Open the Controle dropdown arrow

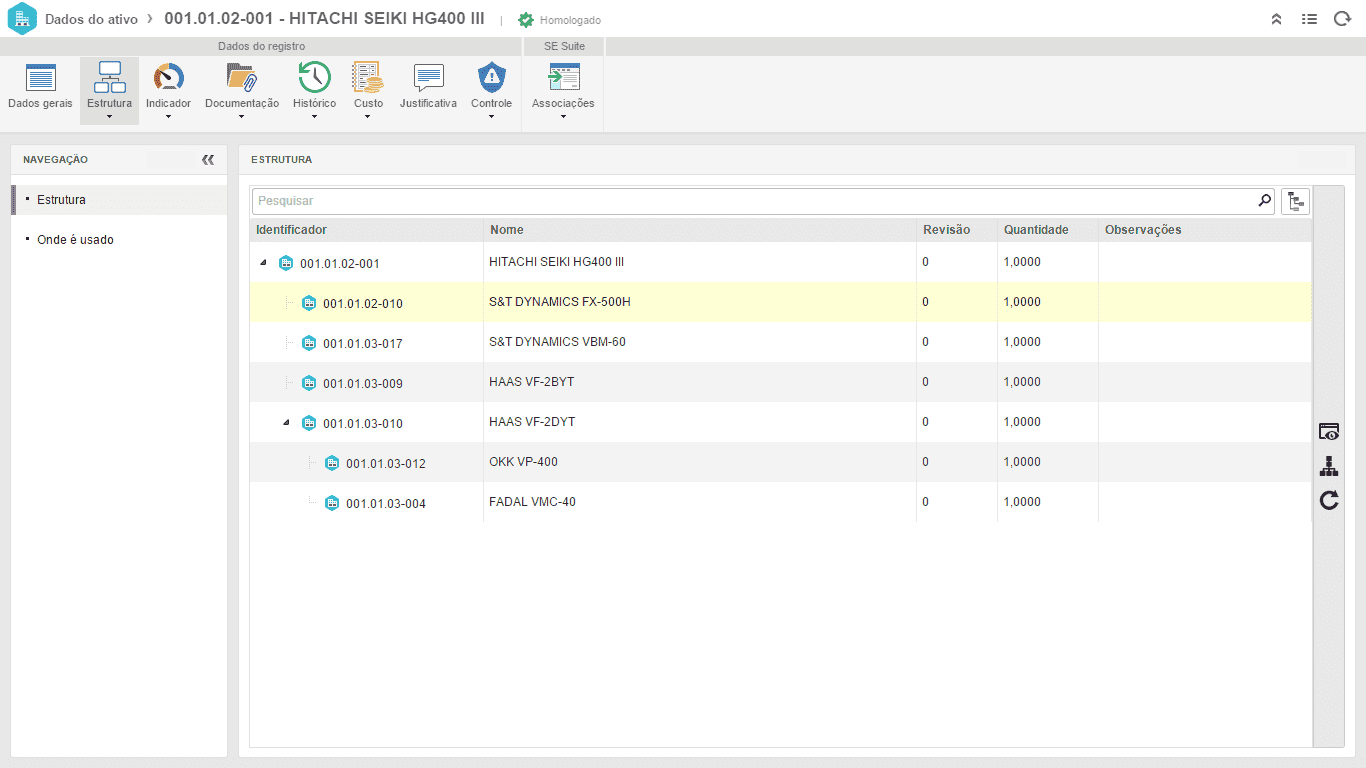(x=491, y=117)
